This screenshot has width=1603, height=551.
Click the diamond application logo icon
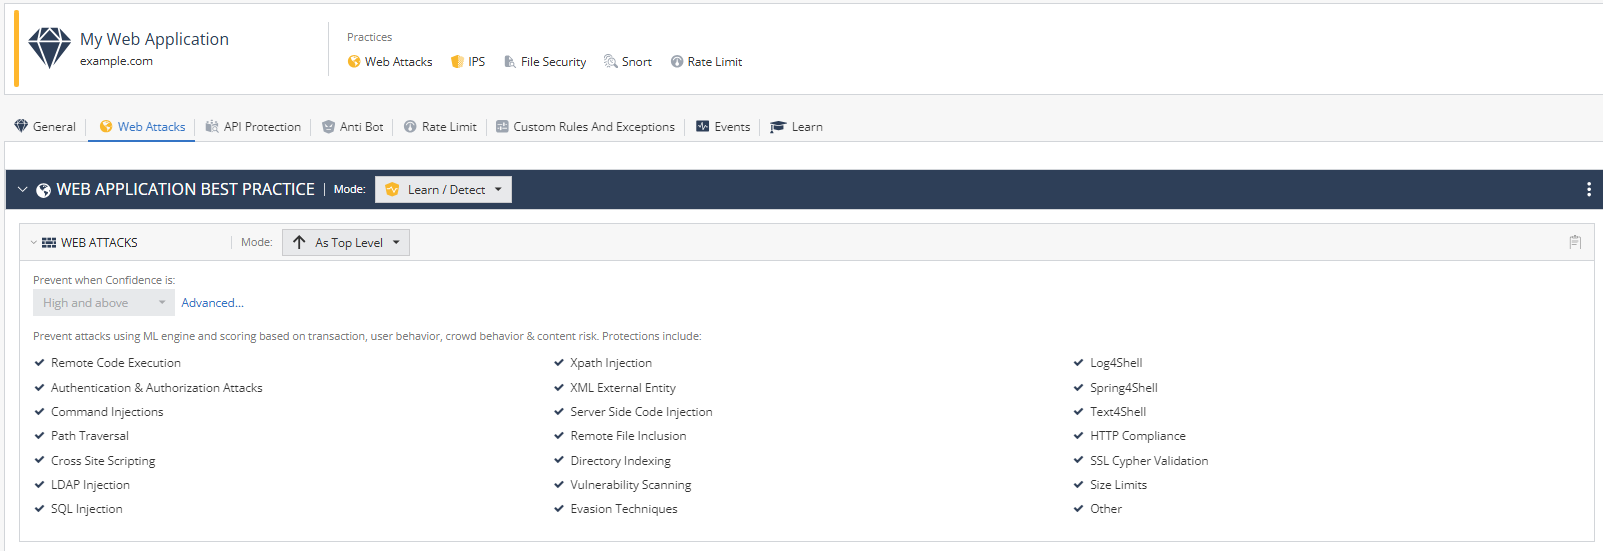[49, 48]
